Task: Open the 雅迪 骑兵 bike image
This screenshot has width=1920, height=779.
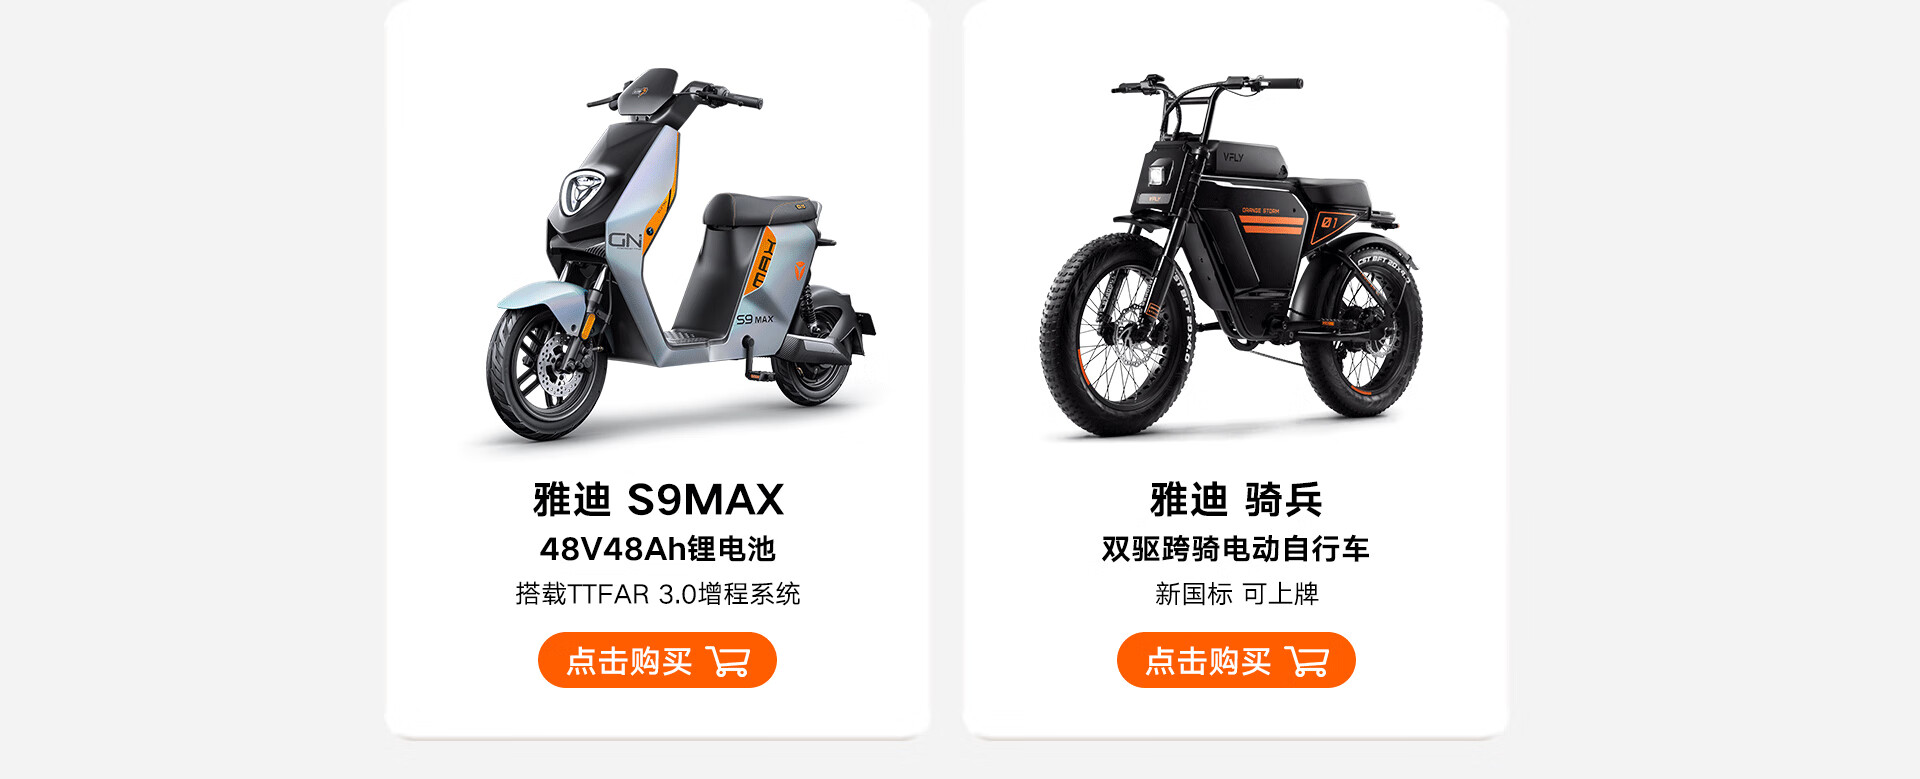Action: (1231, 255)
